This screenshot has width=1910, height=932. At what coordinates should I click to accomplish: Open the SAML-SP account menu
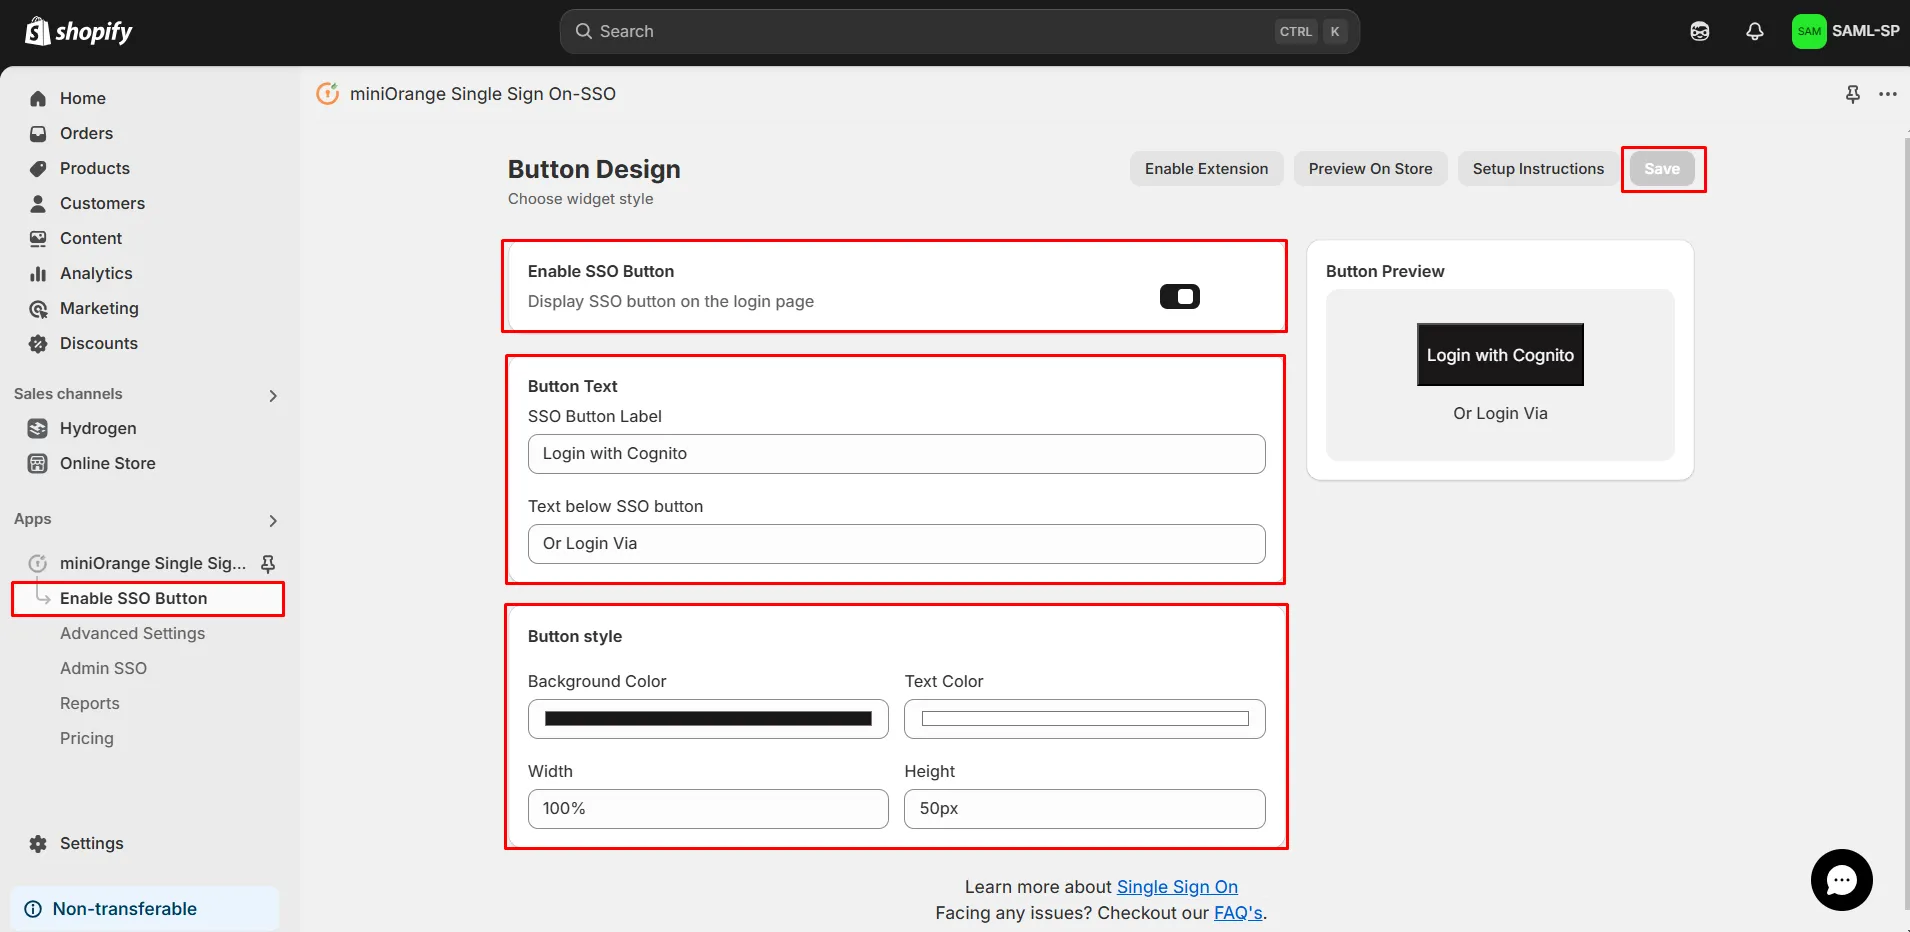click(1846, 31)
